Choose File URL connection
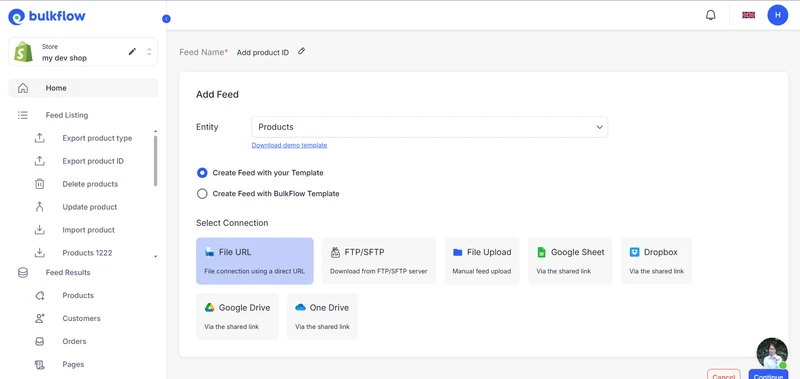The width and height of the screenshot is (800, 379). click(x=255, y=261)
